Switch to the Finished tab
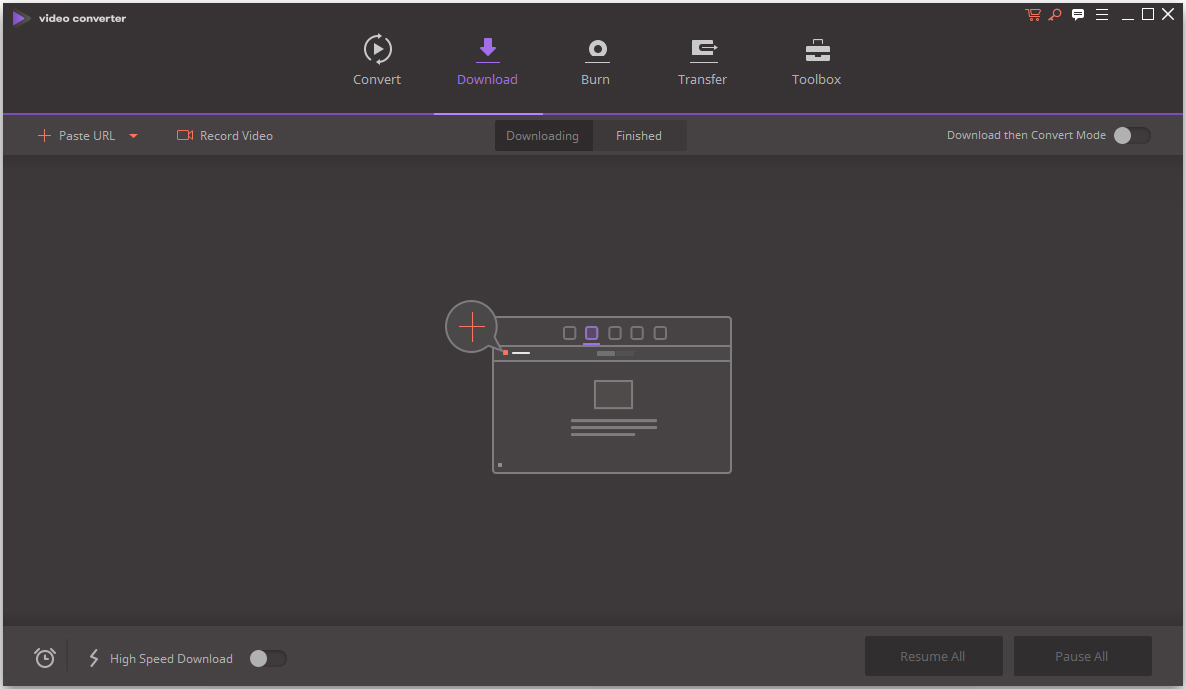This screenshot has width=1186, height=689. click(639, 135)
